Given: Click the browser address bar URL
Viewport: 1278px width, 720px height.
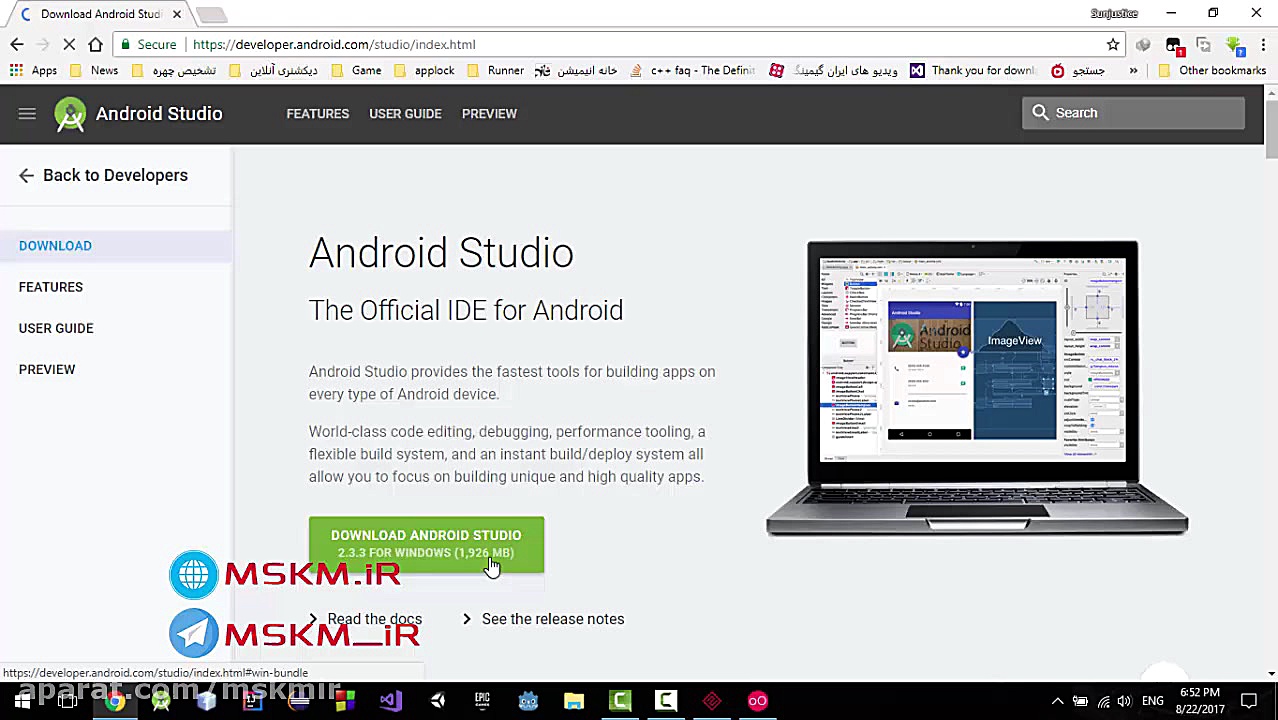Looking at the screenshot, I should coord(334,45).
